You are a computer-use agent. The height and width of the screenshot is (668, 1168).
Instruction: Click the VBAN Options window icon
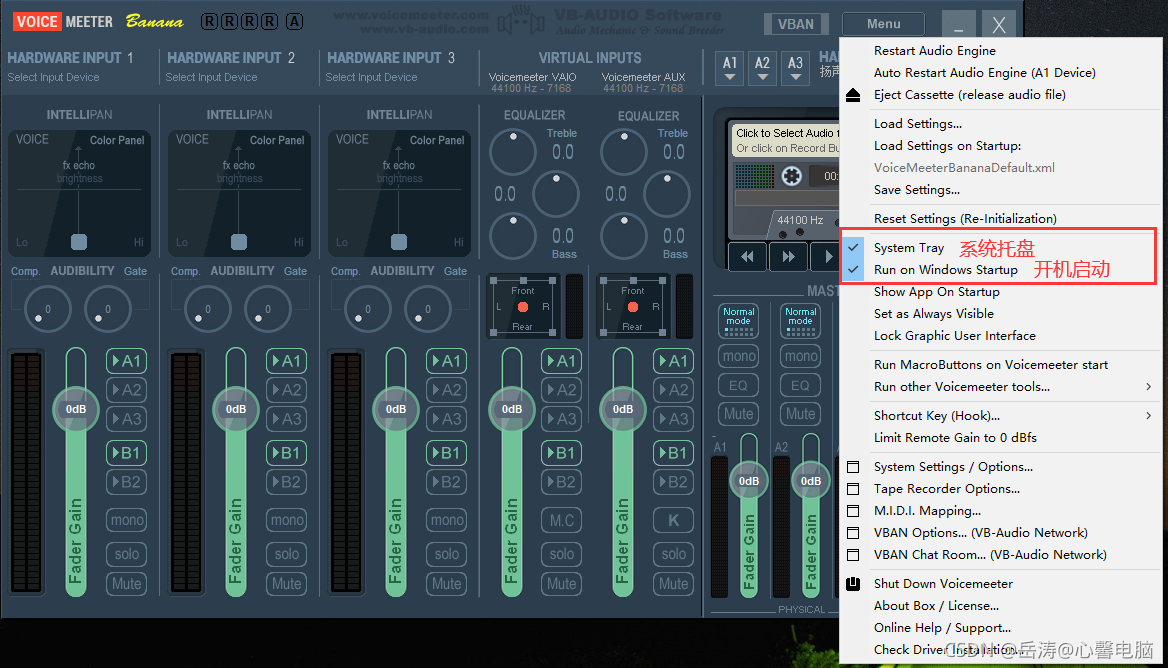click(x=853, y=533)
